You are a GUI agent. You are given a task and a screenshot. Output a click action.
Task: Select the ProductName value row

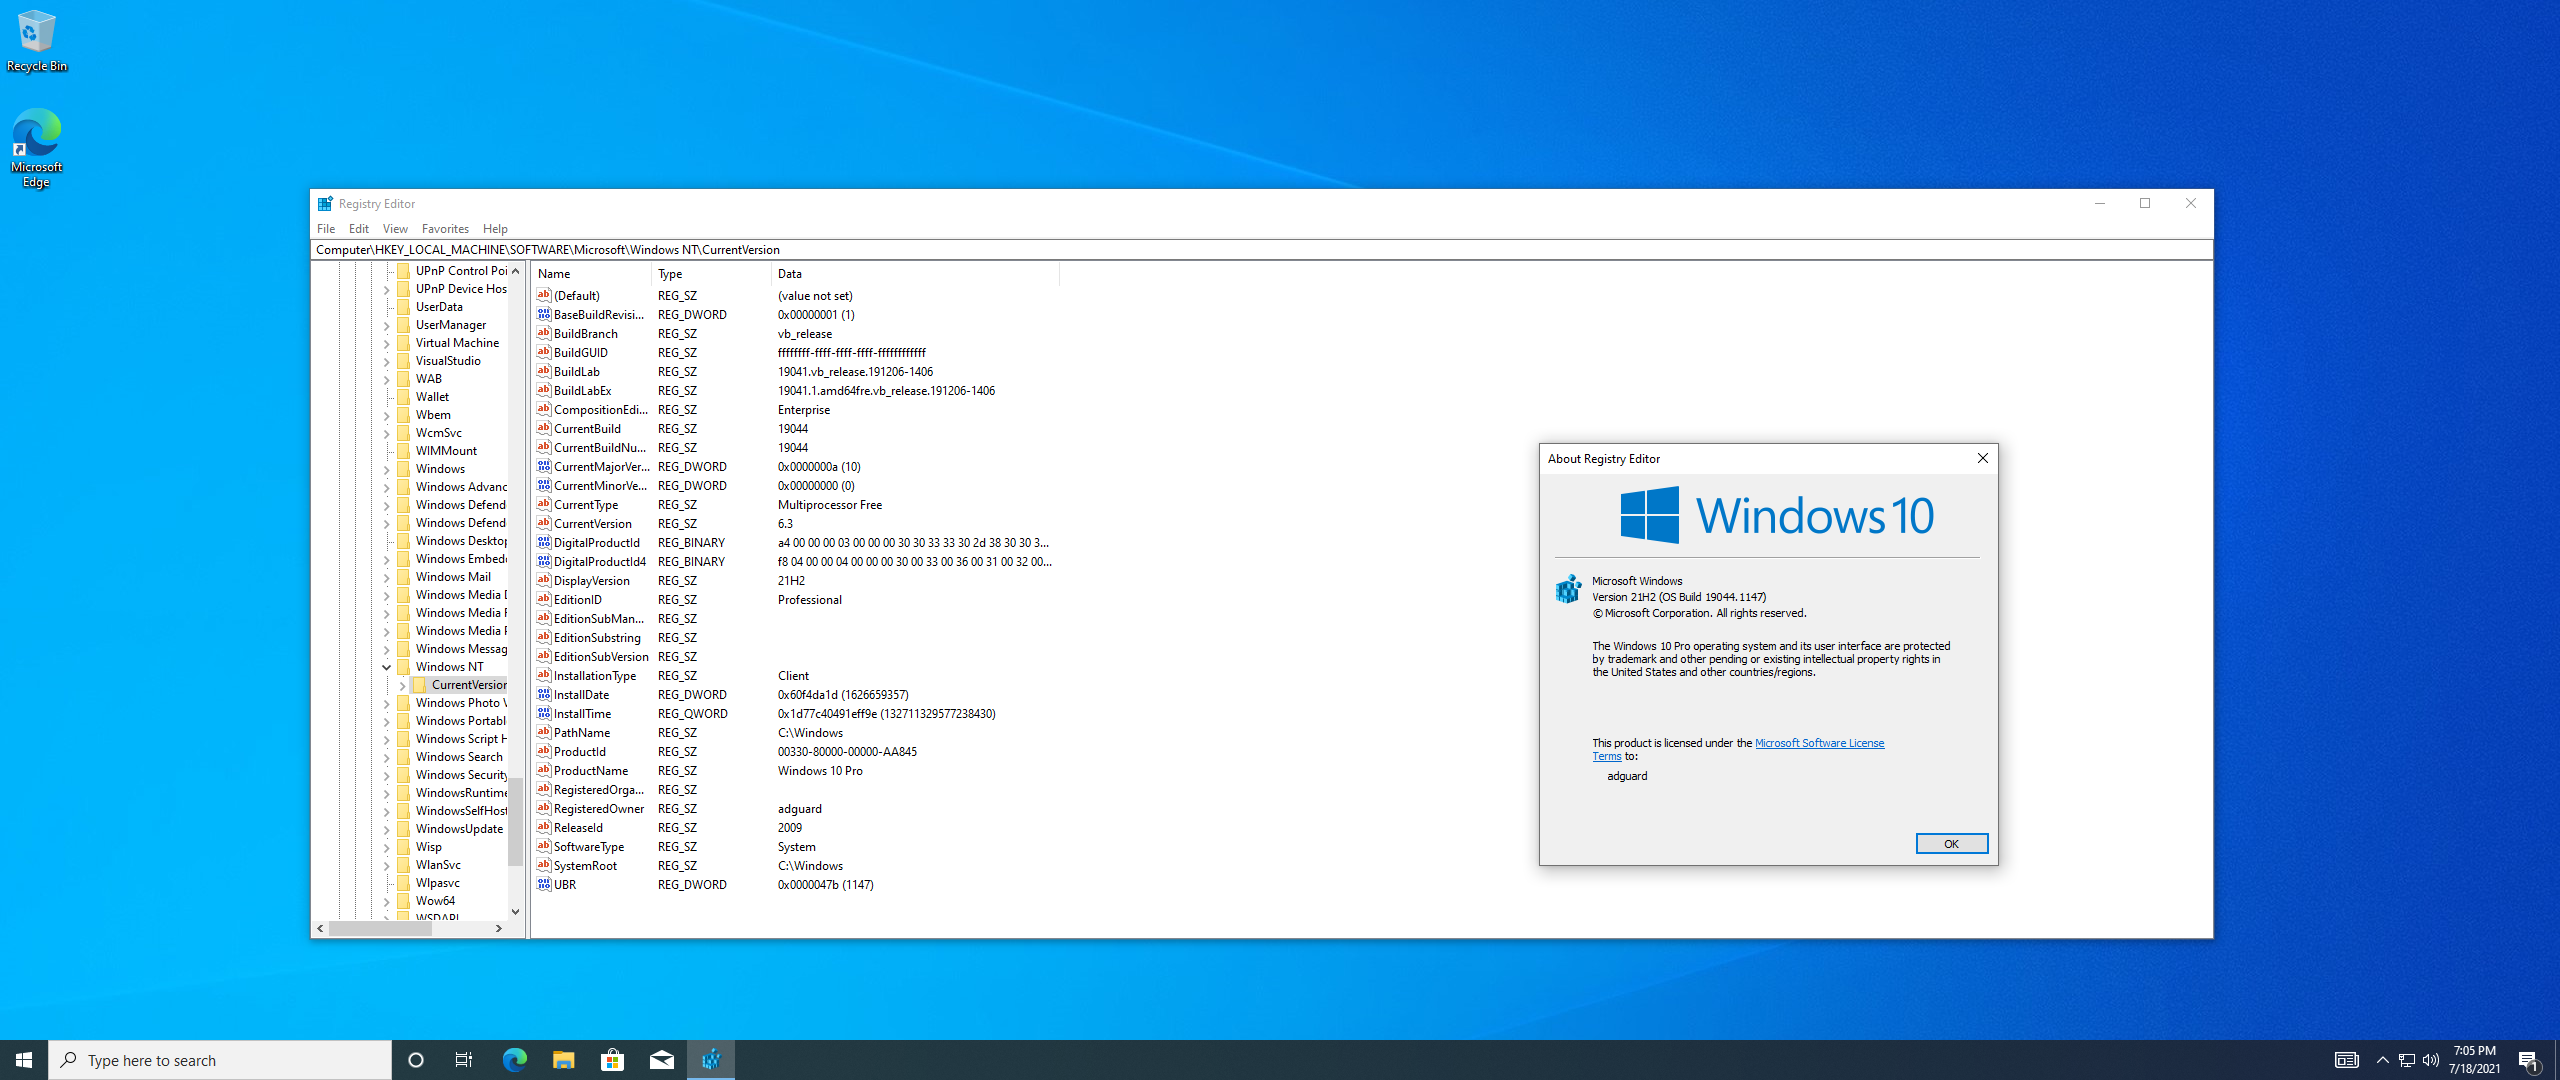click(795, 771)
